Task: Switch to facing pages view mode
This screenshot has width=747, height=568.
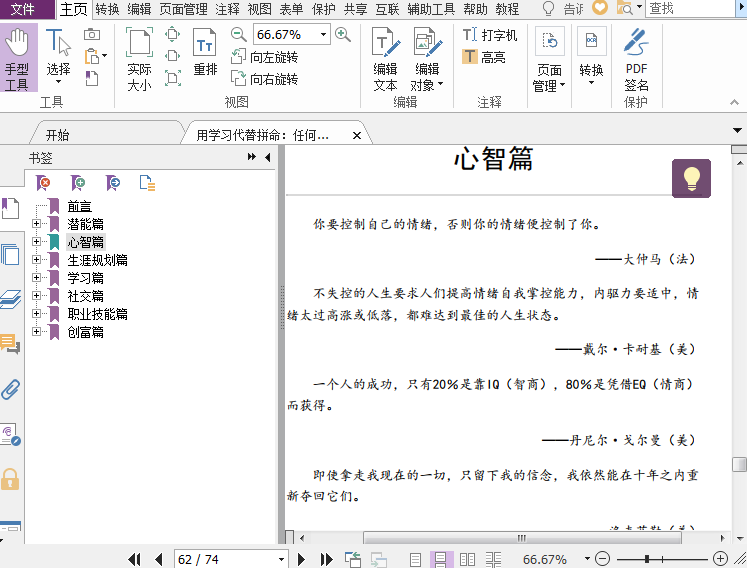Action: [x=467, y=559]
